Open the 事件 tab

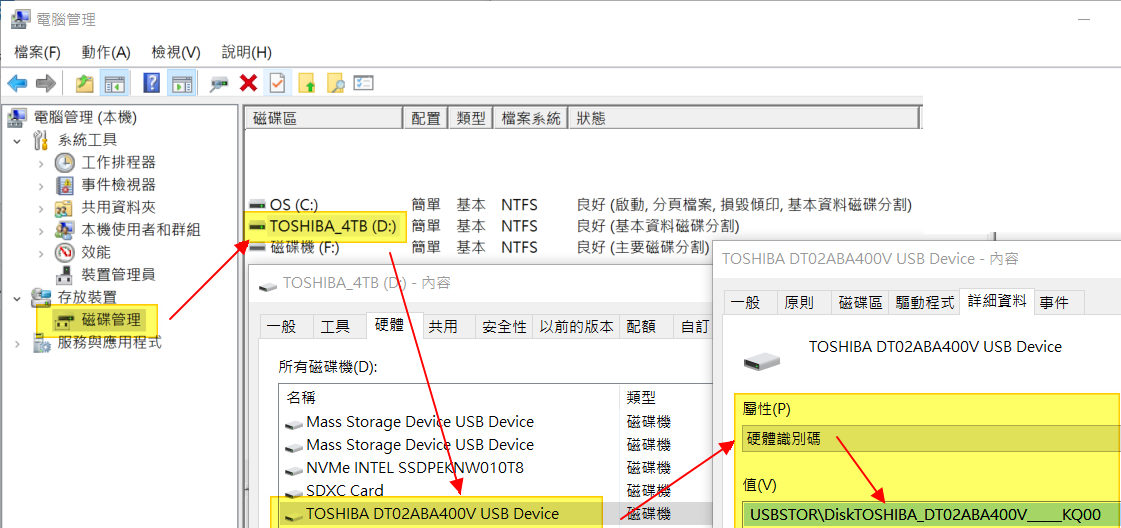pyautogui.click(x=1058, y=302)
